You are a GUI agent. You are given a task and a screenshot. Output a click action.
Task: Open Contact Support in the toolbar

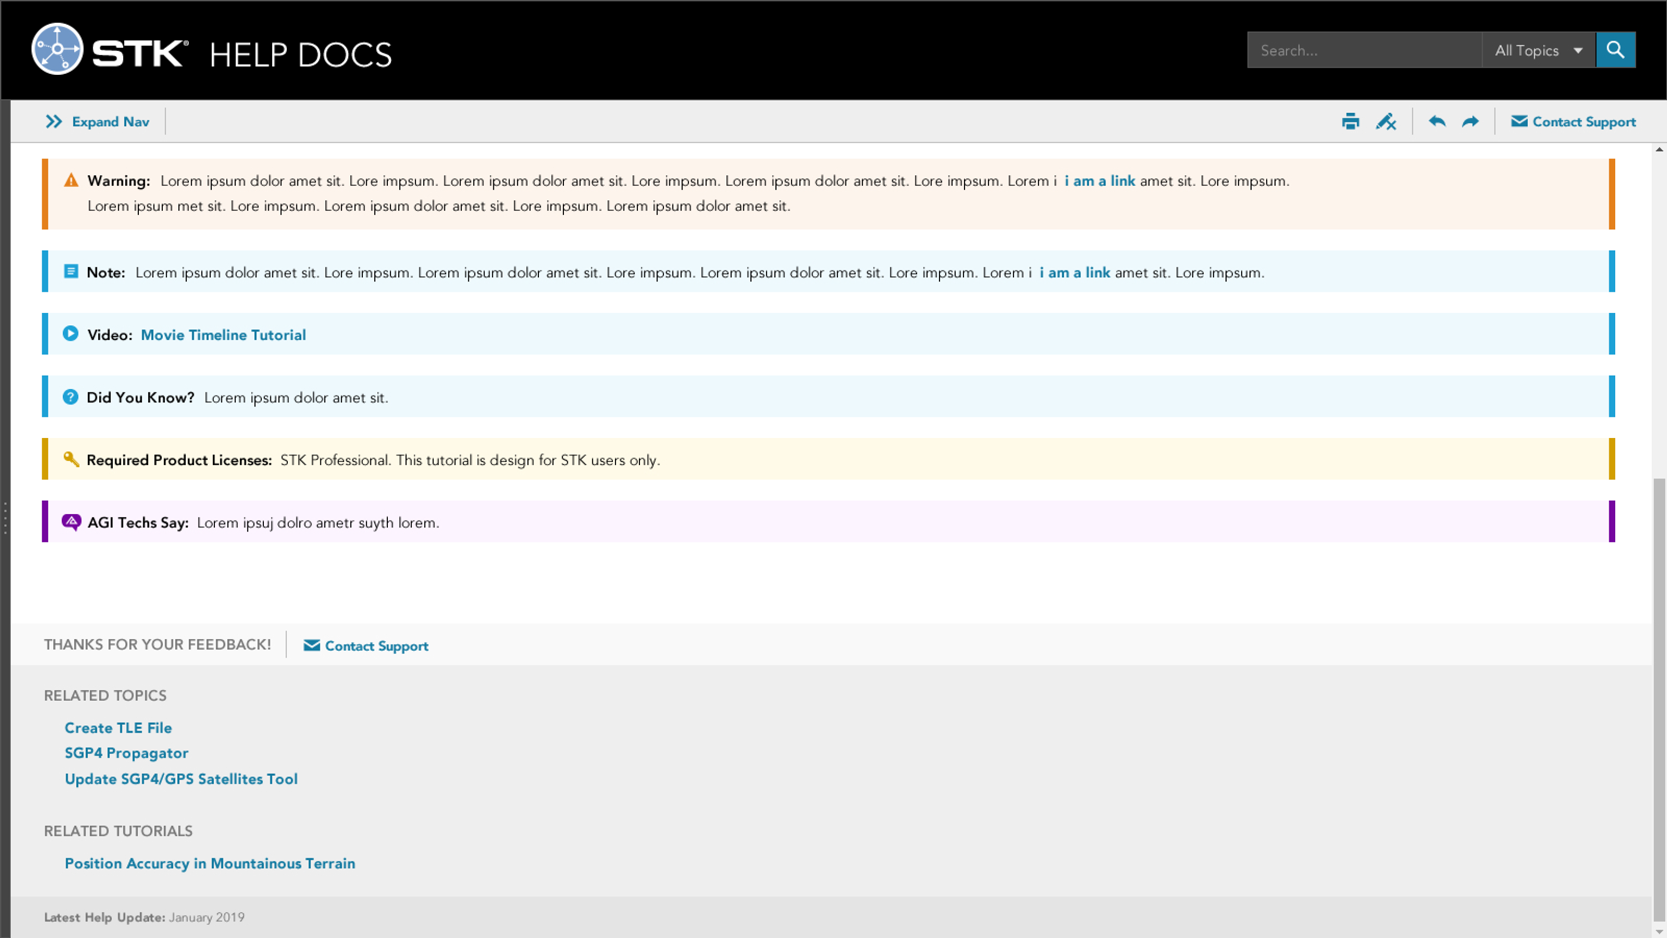[x=1573, y=122]
